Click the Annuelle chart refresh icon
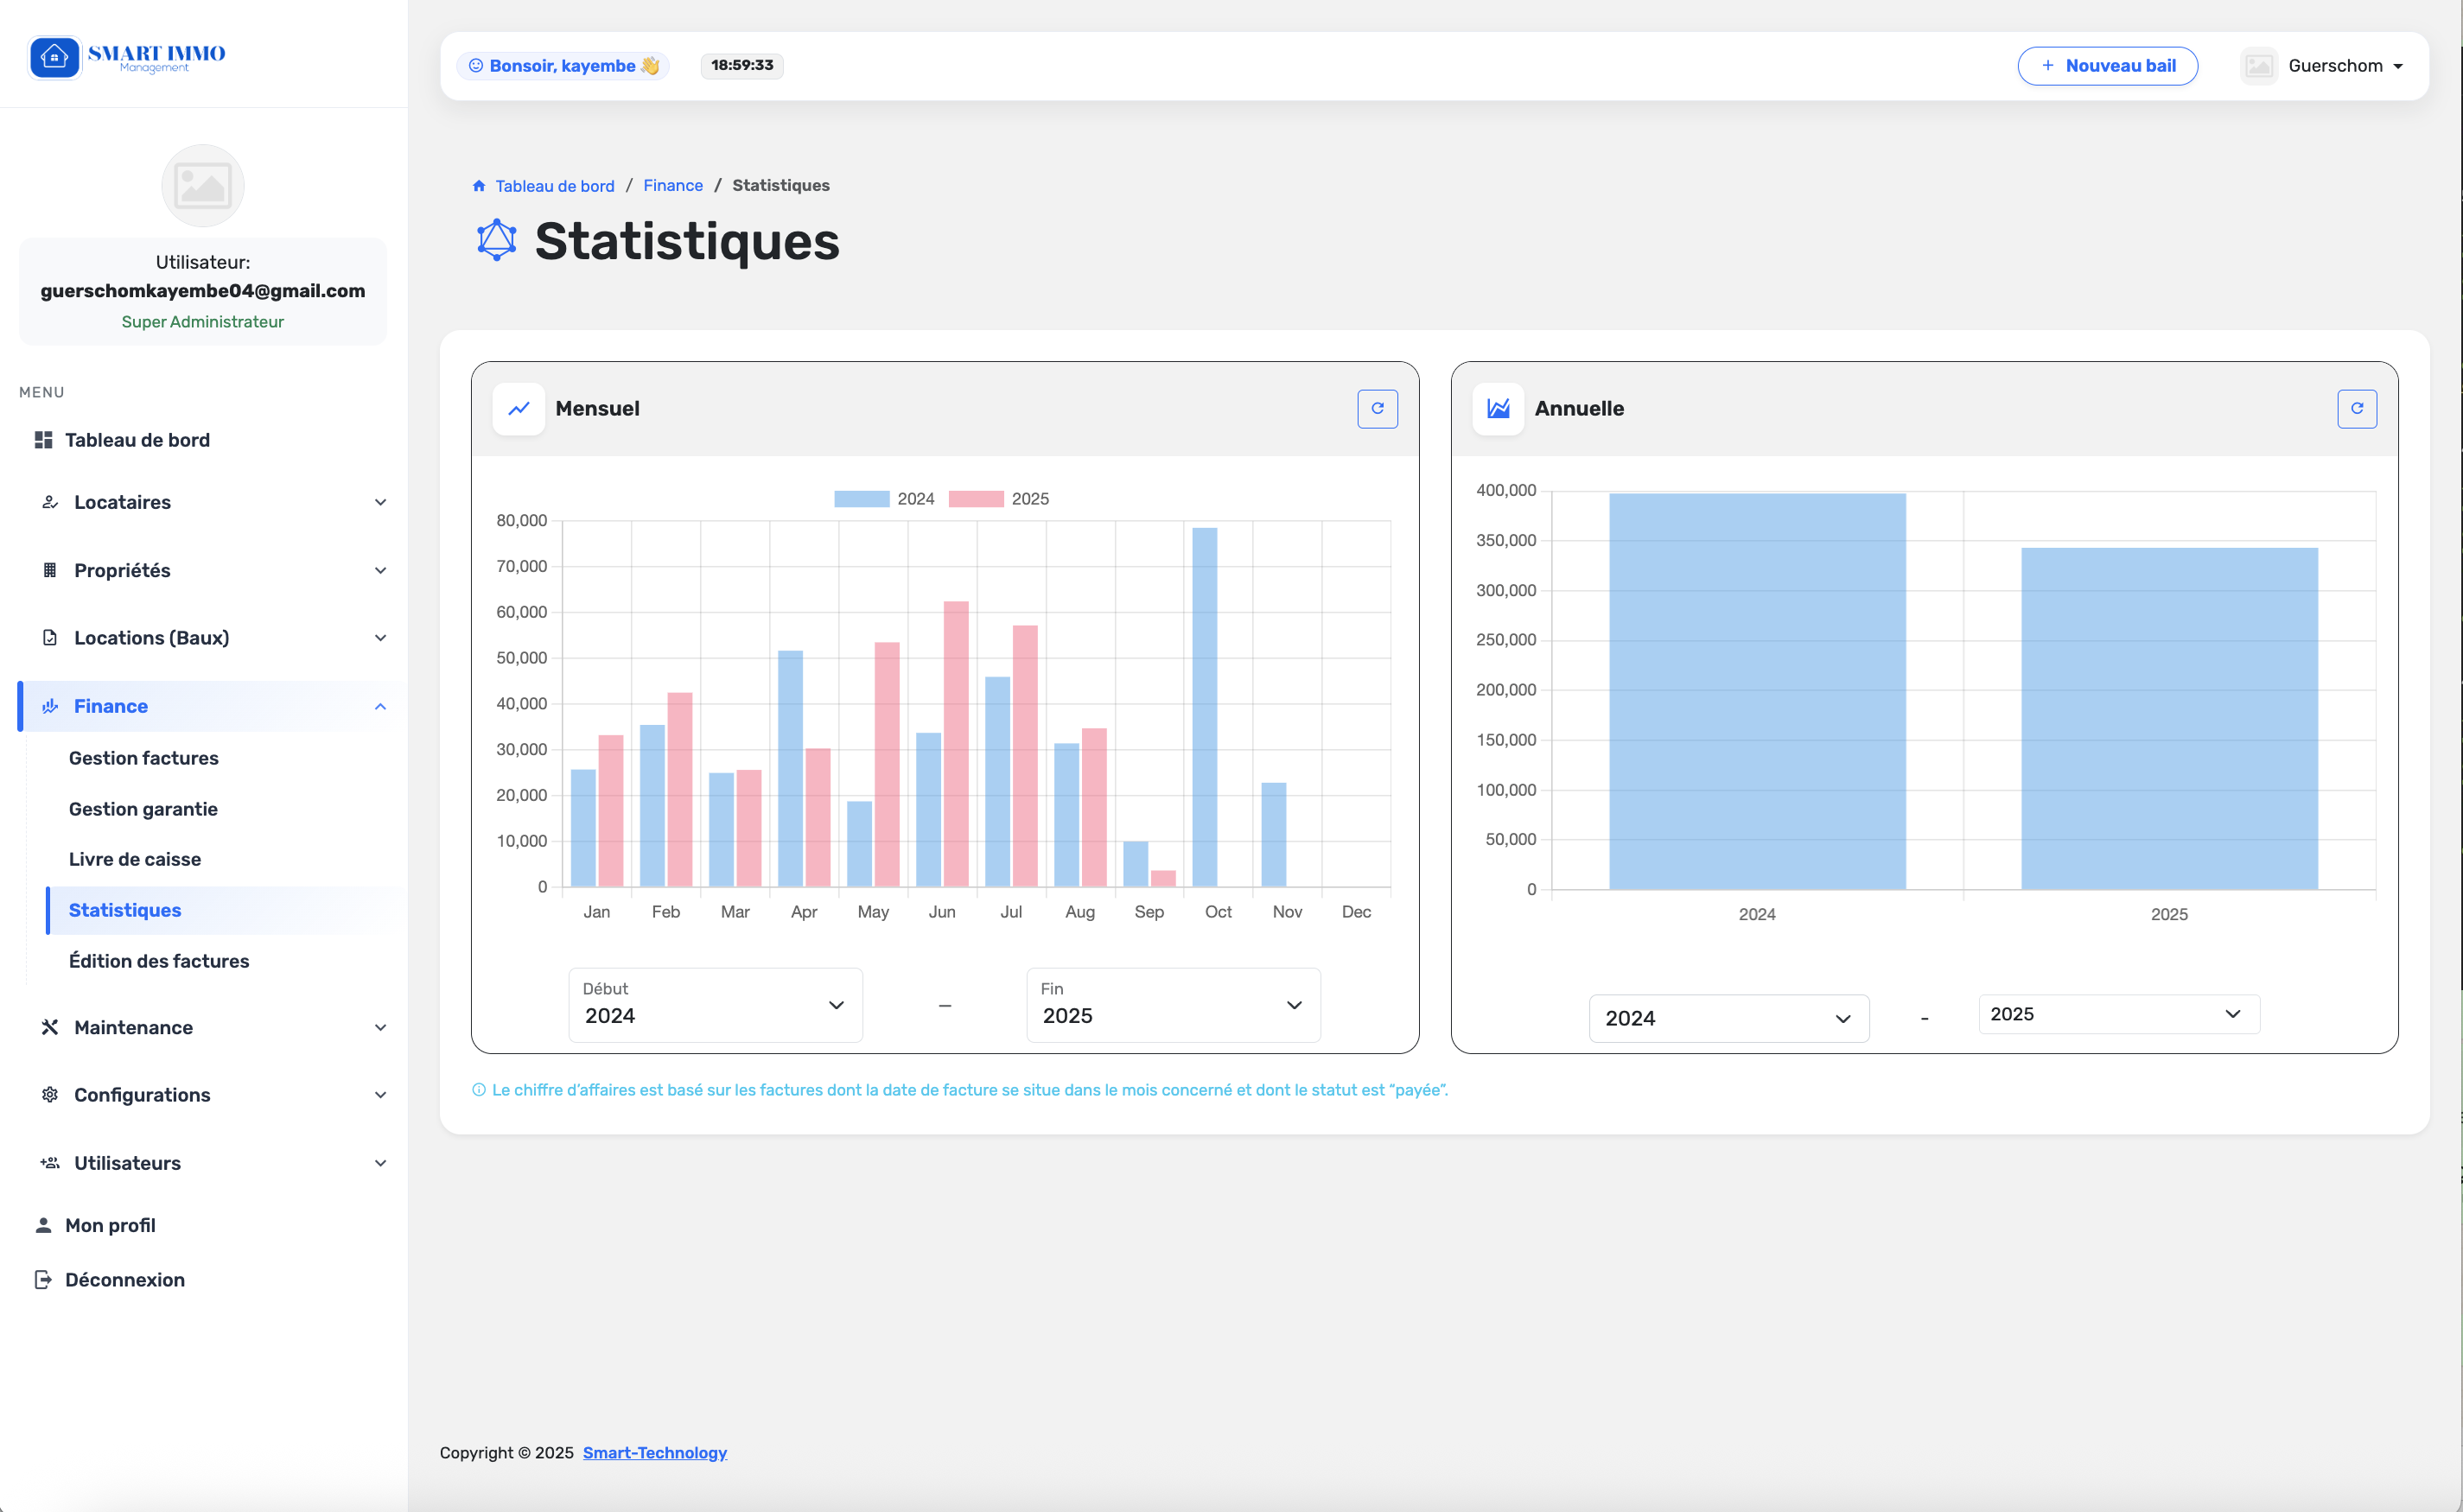Image resolution: width=2463 pixels, height=1512 pixels. pos(2357,408)
